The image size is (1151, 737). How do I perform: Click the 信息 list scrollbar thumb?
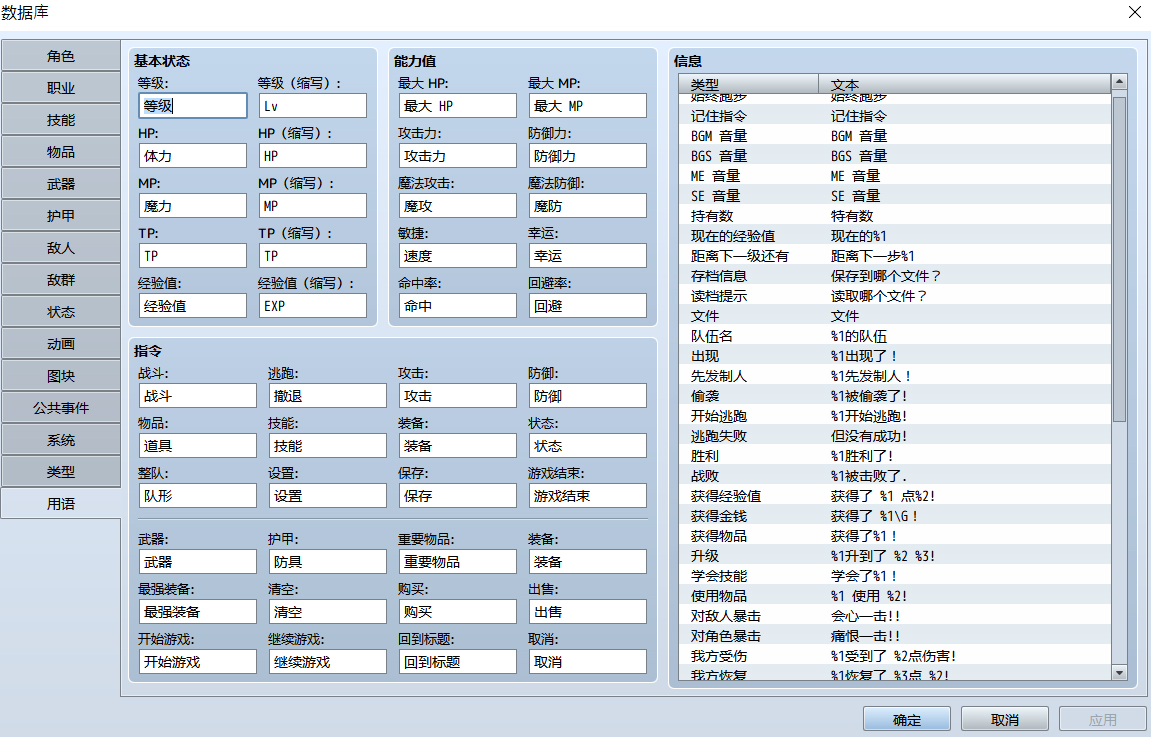1119,259
